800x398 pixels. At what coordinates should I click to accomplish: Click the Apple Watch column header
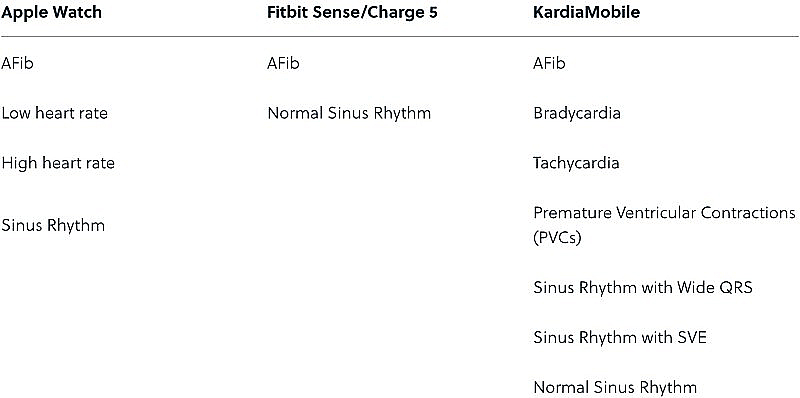point(51,12)
